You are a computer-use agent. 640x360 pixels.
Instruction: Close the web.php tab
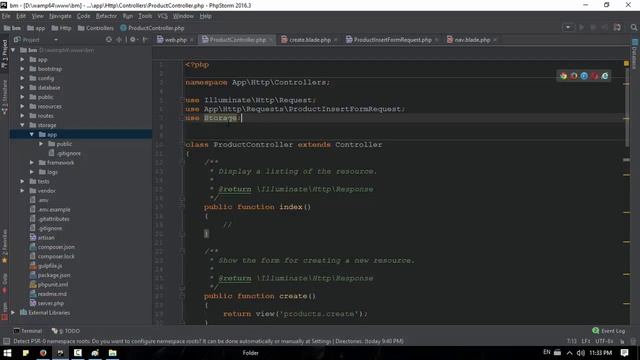click(191, 40)
